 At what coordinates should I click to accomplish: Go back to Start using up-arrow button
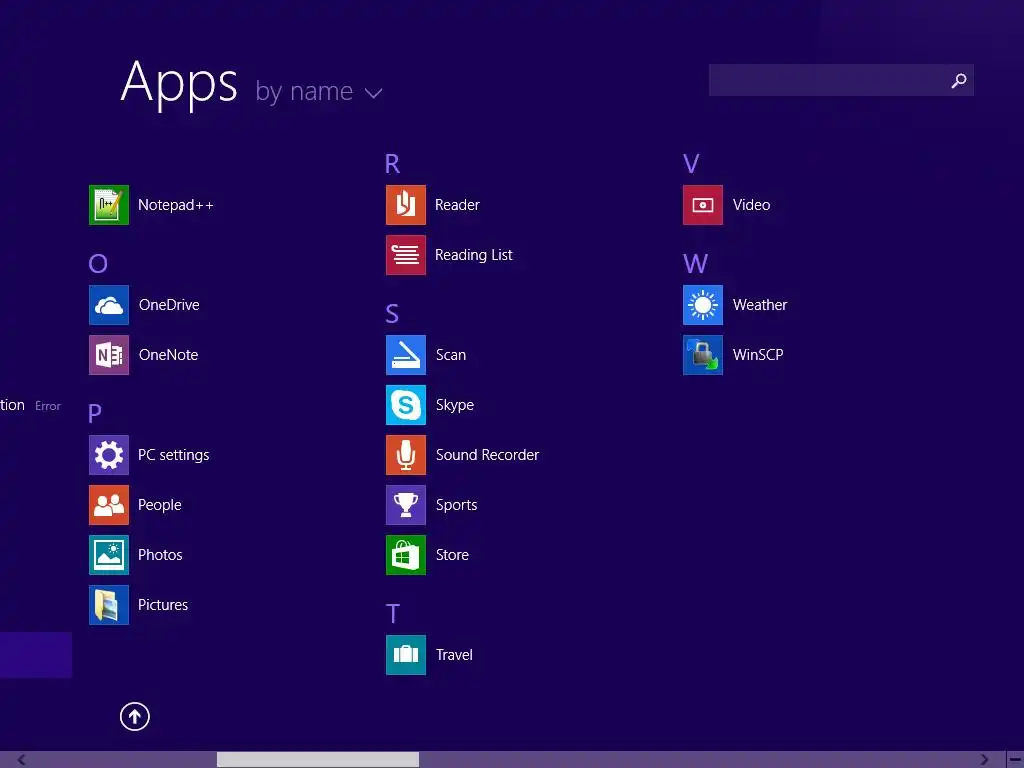[135, 716]
